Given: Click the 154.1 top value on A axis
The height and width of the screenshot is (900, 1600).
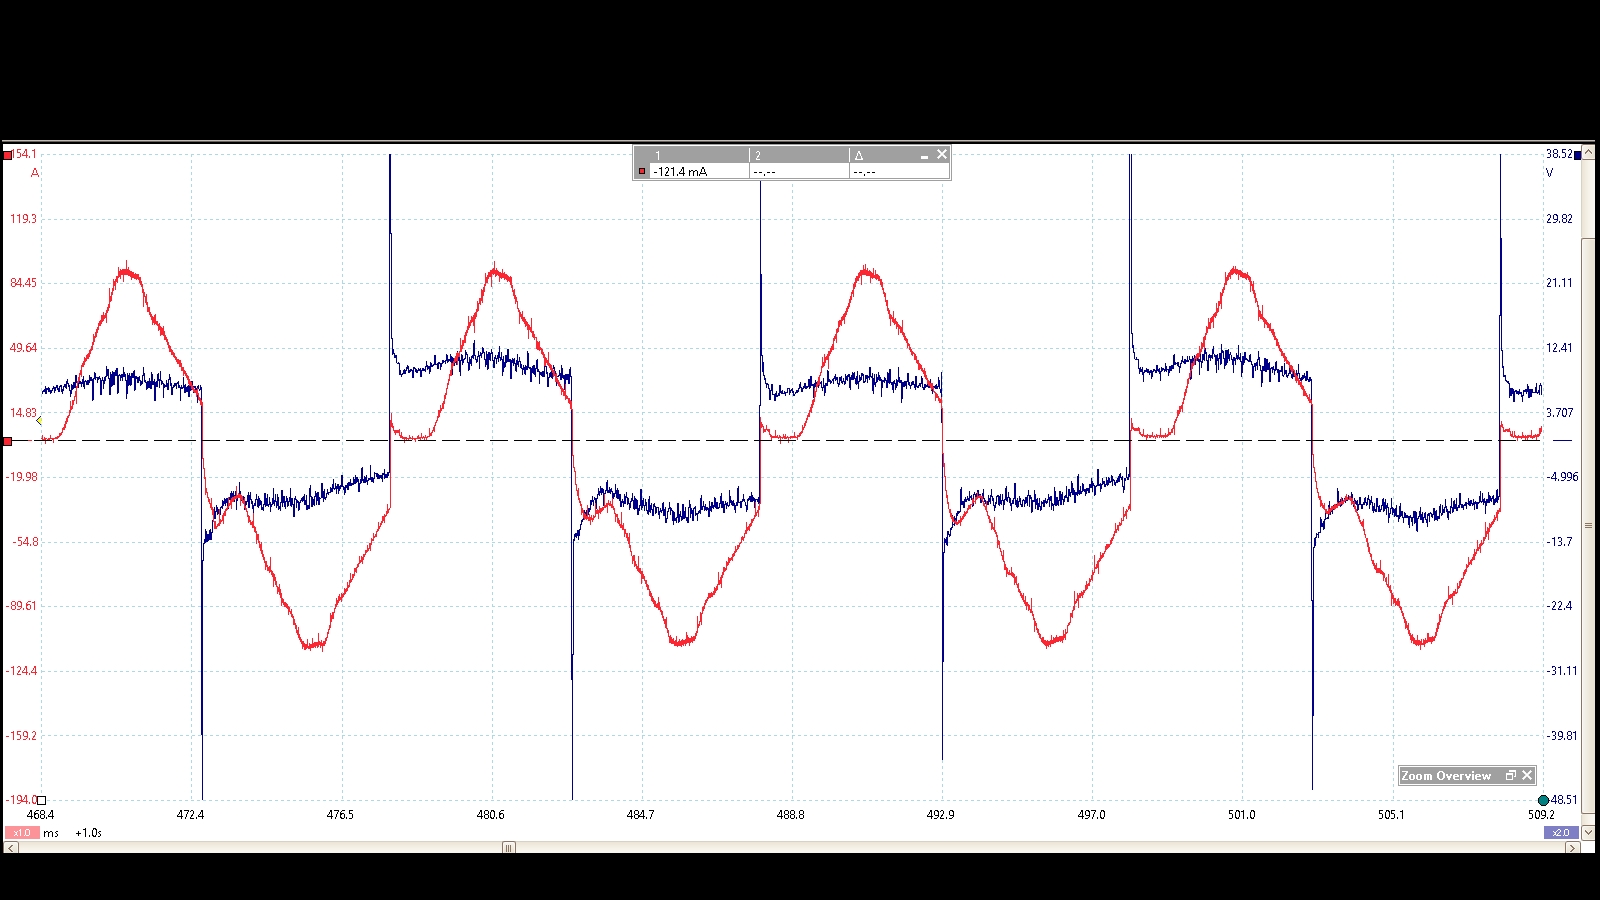Looking at the screenshot, I should click(25, 154).
